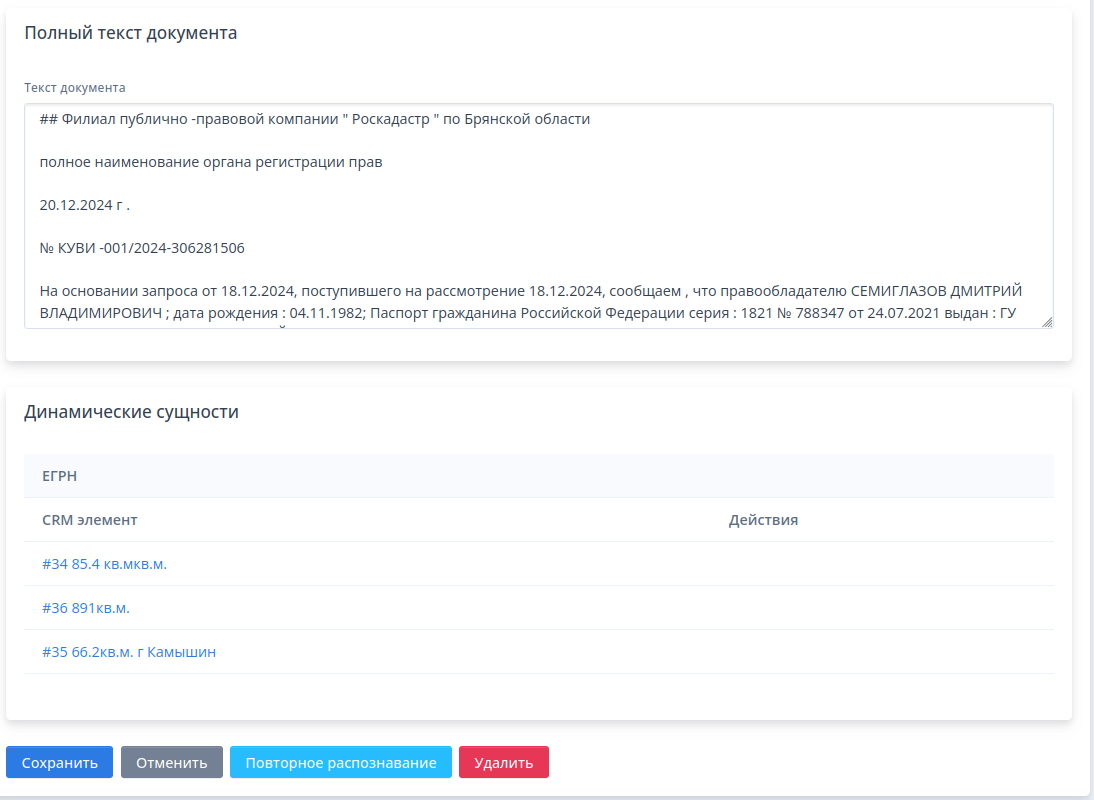Image resolution: width=1094 pixels, height=800 pixels.
Task: Click the CRM элемент column header
Action: pyautogui.click(x=90, y=520)
